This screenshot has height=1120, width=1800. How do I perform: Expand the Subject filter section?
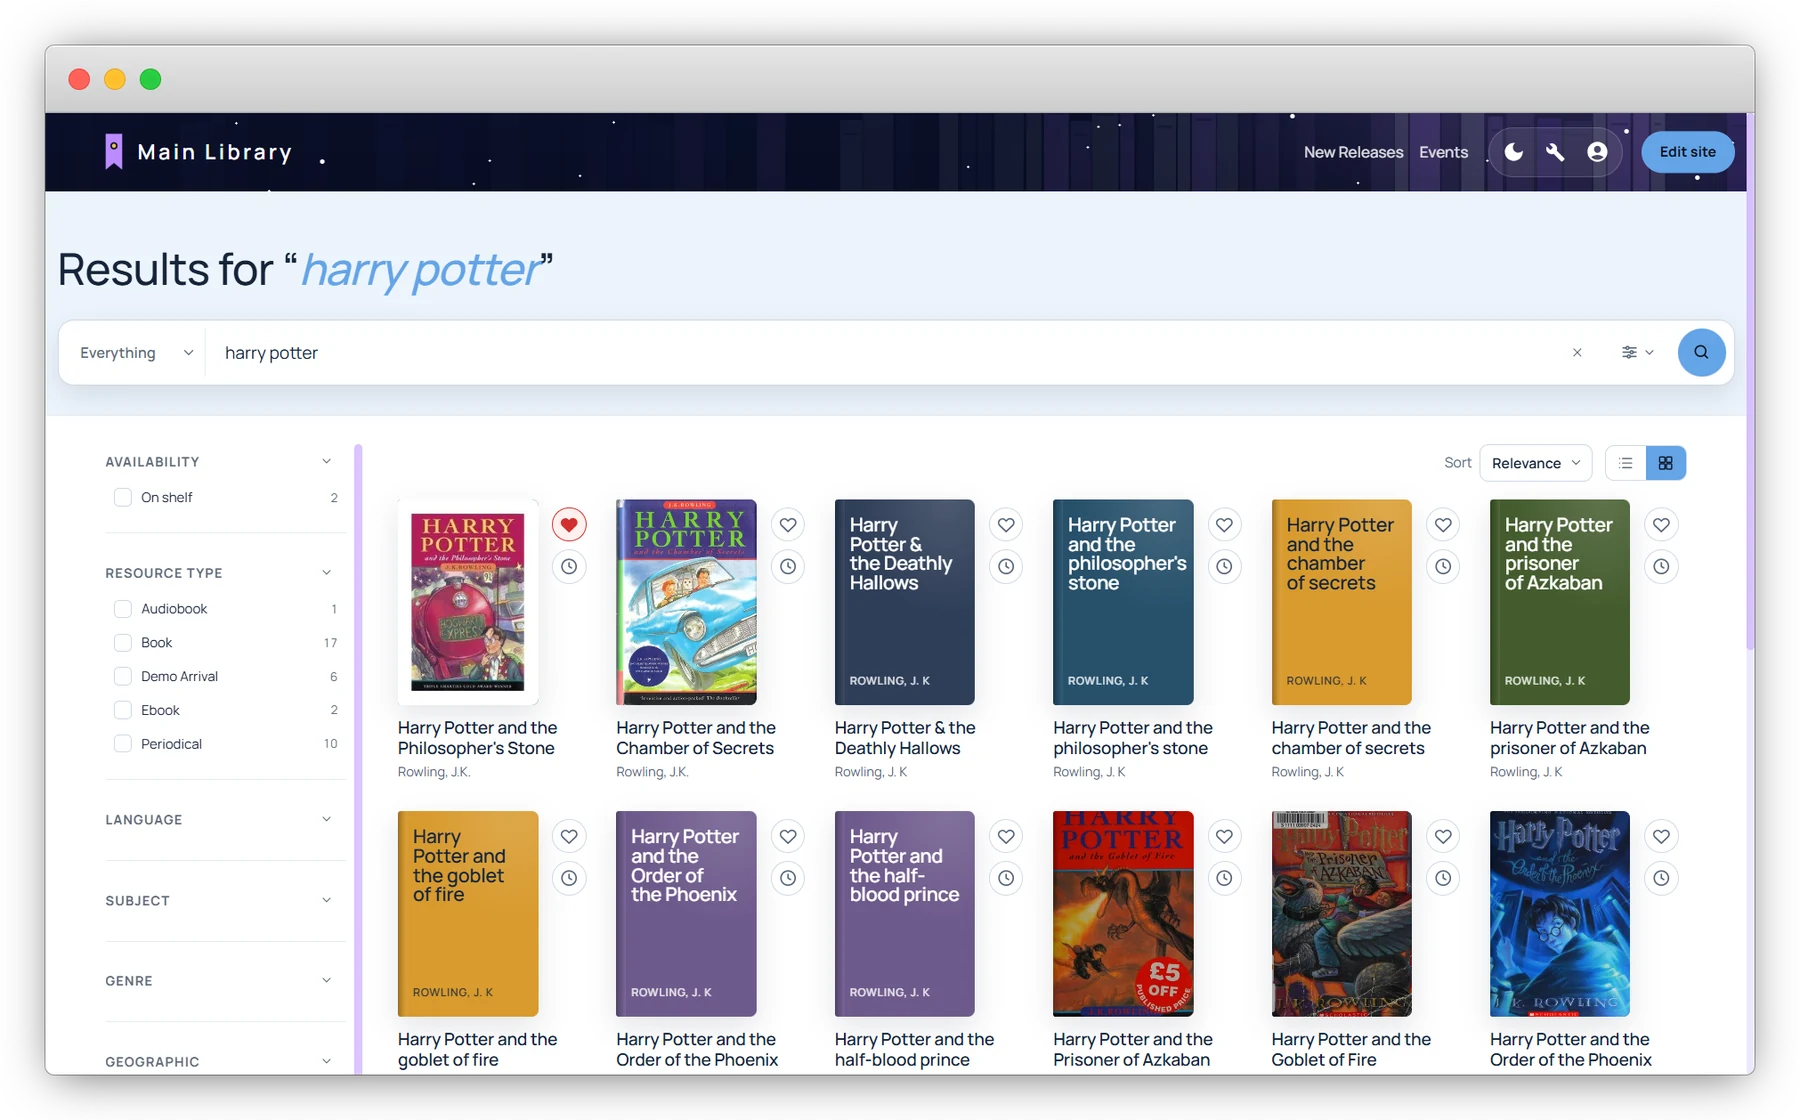[326, 901]
